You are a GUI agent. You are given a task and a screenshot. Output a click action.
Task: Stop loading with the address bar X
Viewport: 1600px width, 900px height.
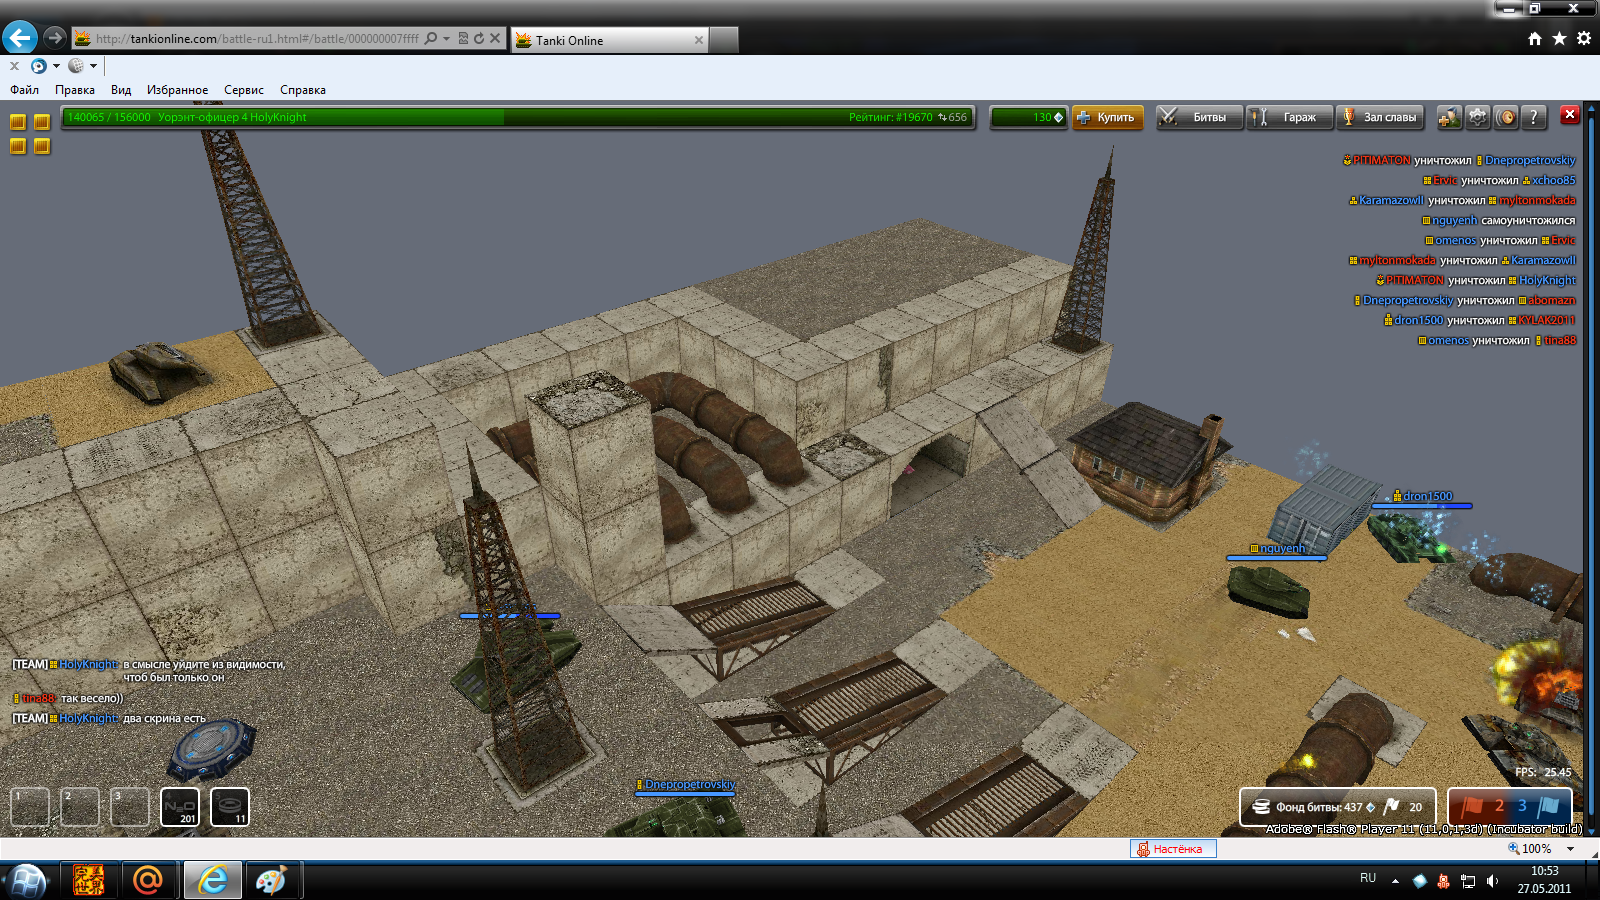(x=495, y=38)
